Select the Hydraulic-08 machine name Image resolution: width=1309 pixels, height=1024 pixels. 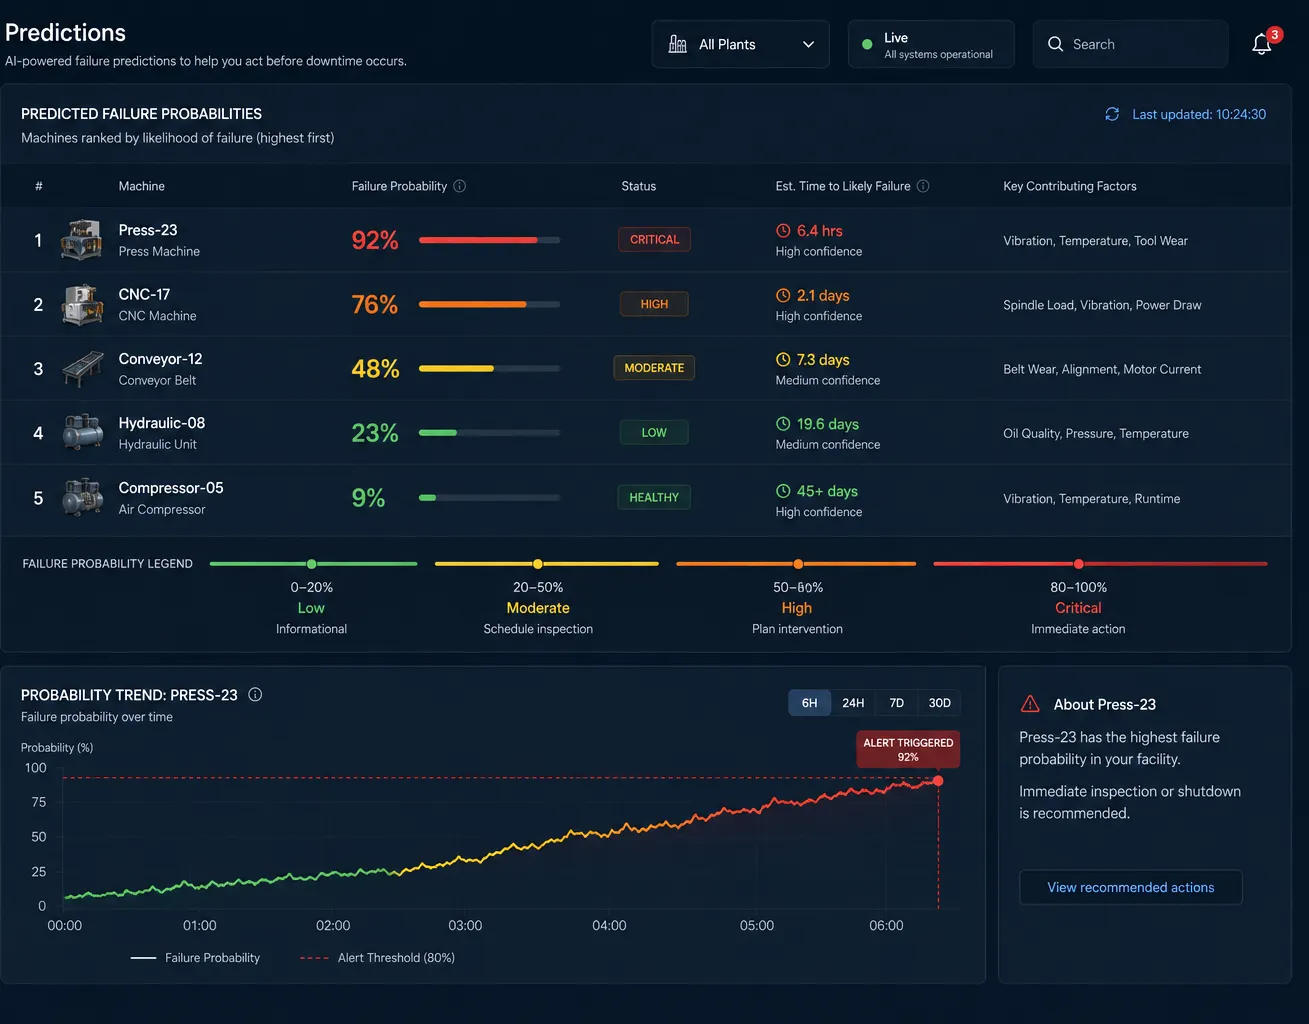(x=162, y=423)
